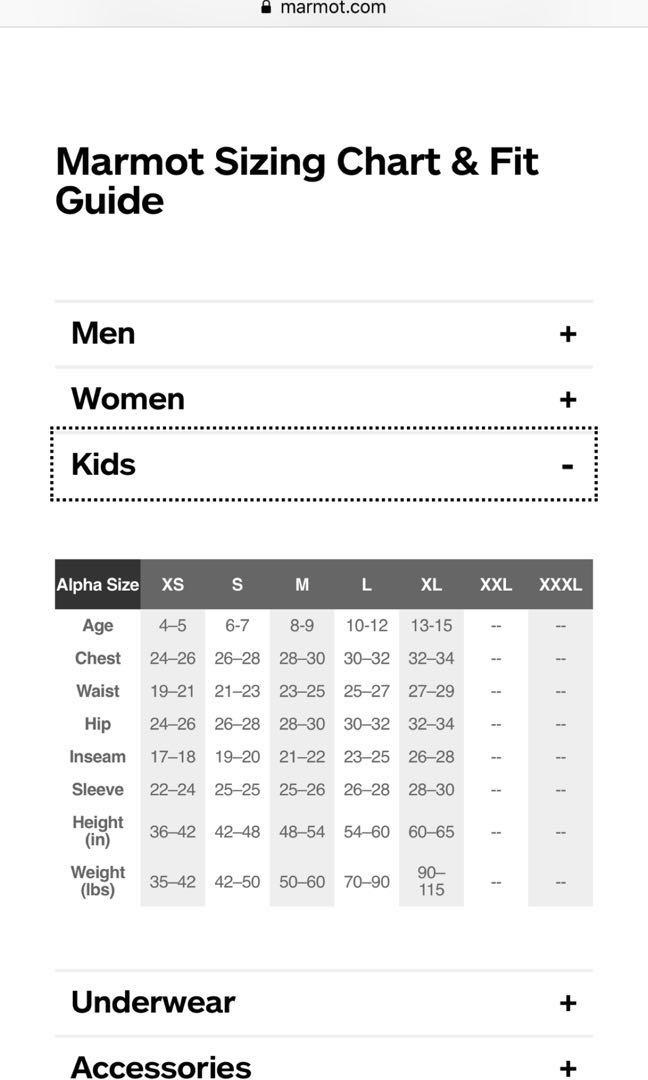The width and height of the screenshot is (648, 1080).
Task: Collapse the Kids sizing accordion
Action: [x=324, y=464]
